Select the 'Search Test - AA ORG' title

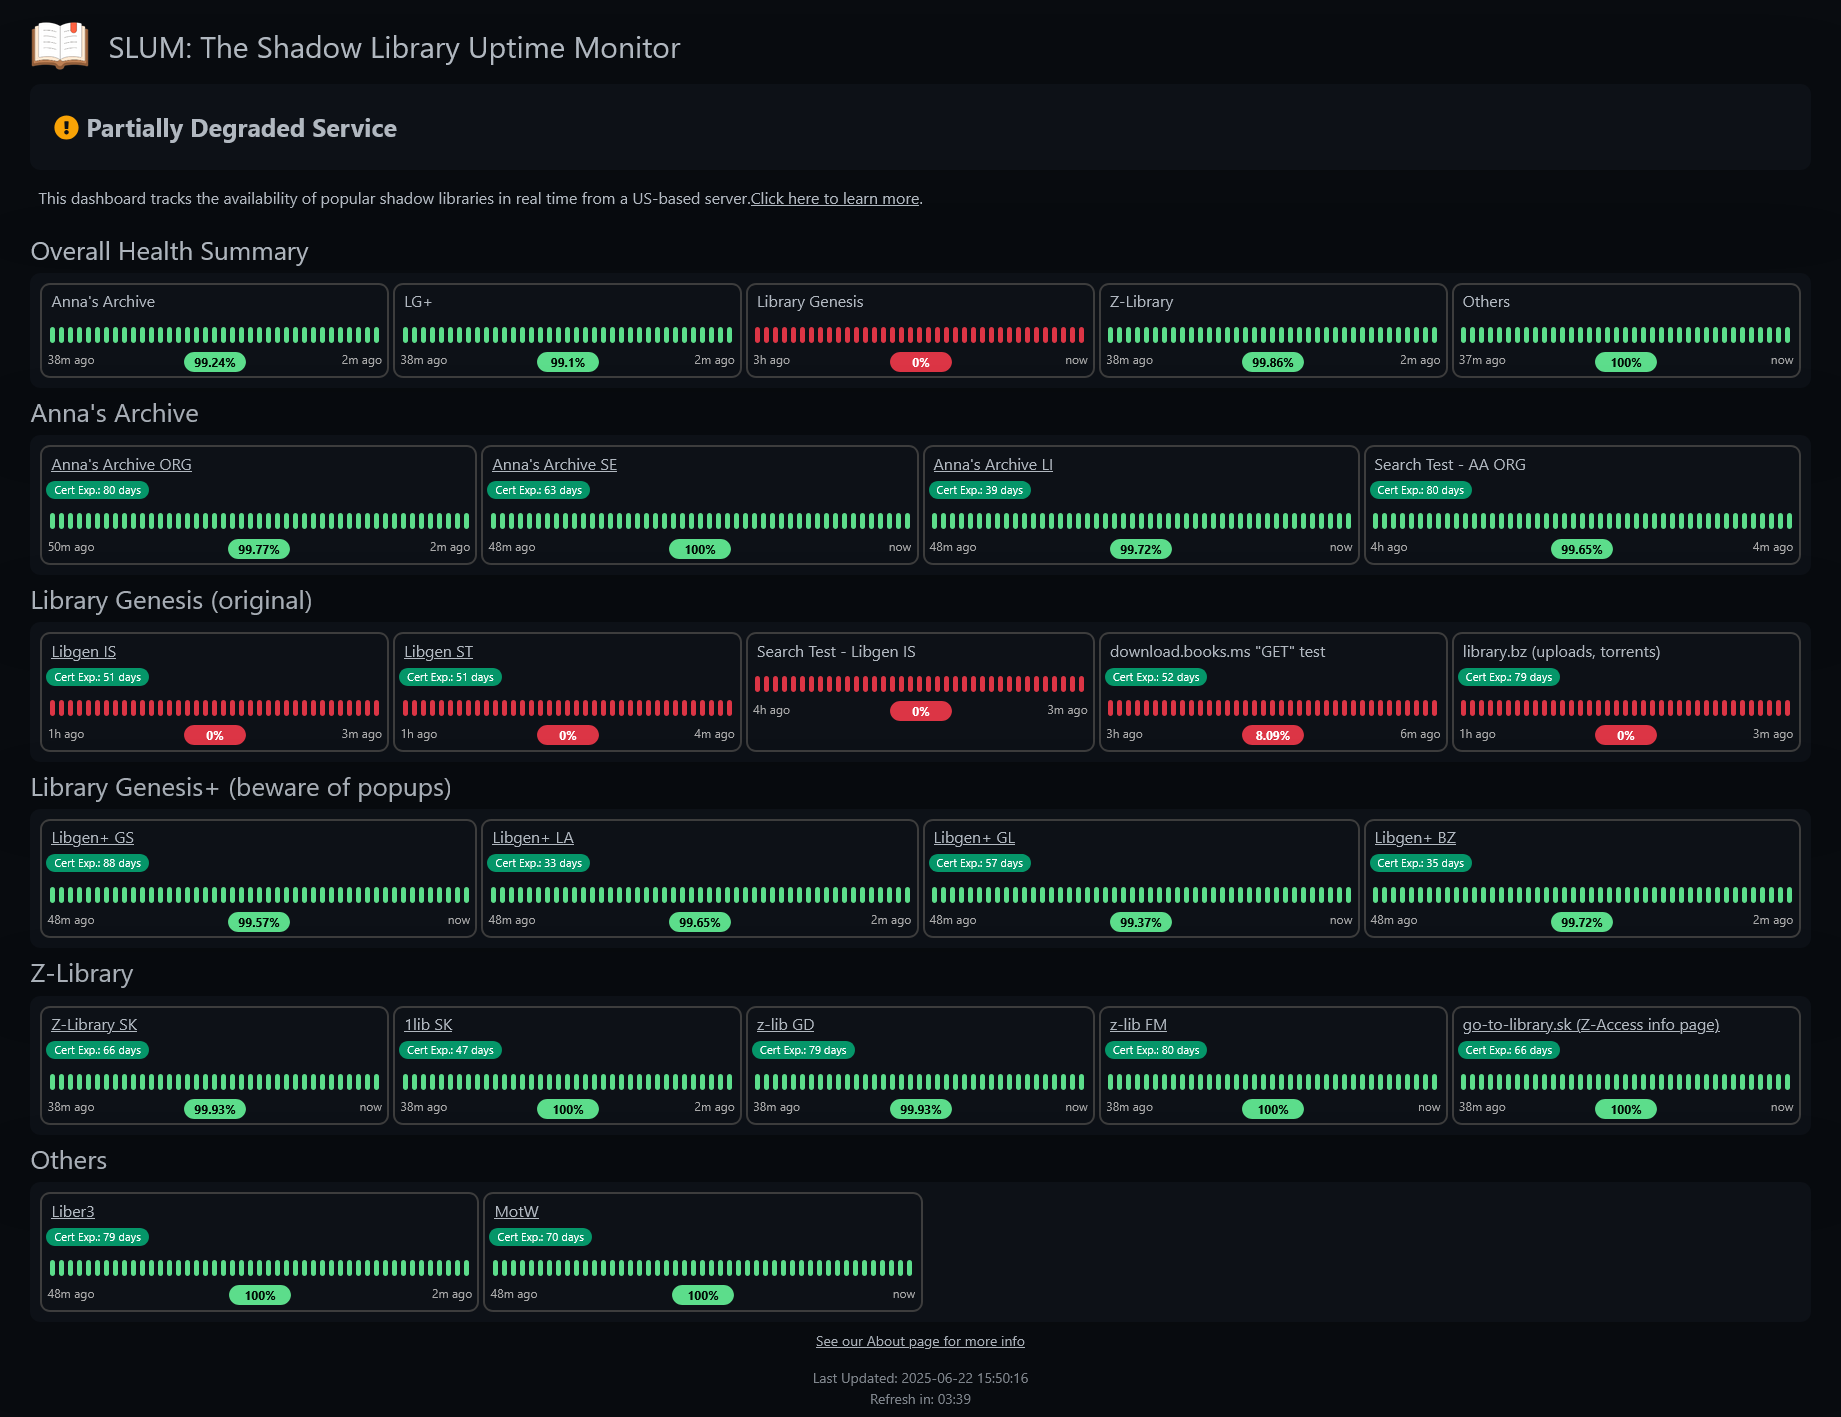click(1450, 464)
